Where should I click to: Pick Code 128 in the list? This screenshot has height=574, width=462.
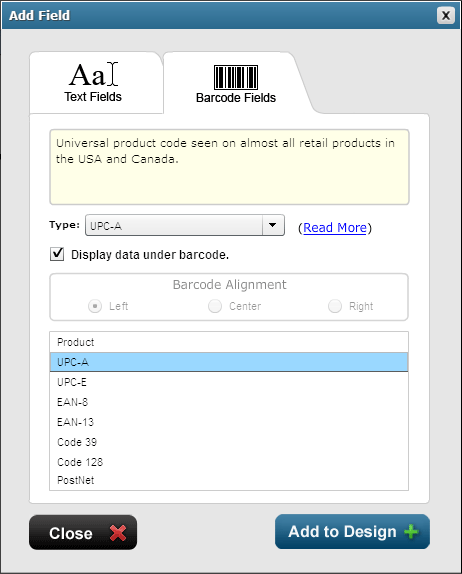[x=229, y=462]
